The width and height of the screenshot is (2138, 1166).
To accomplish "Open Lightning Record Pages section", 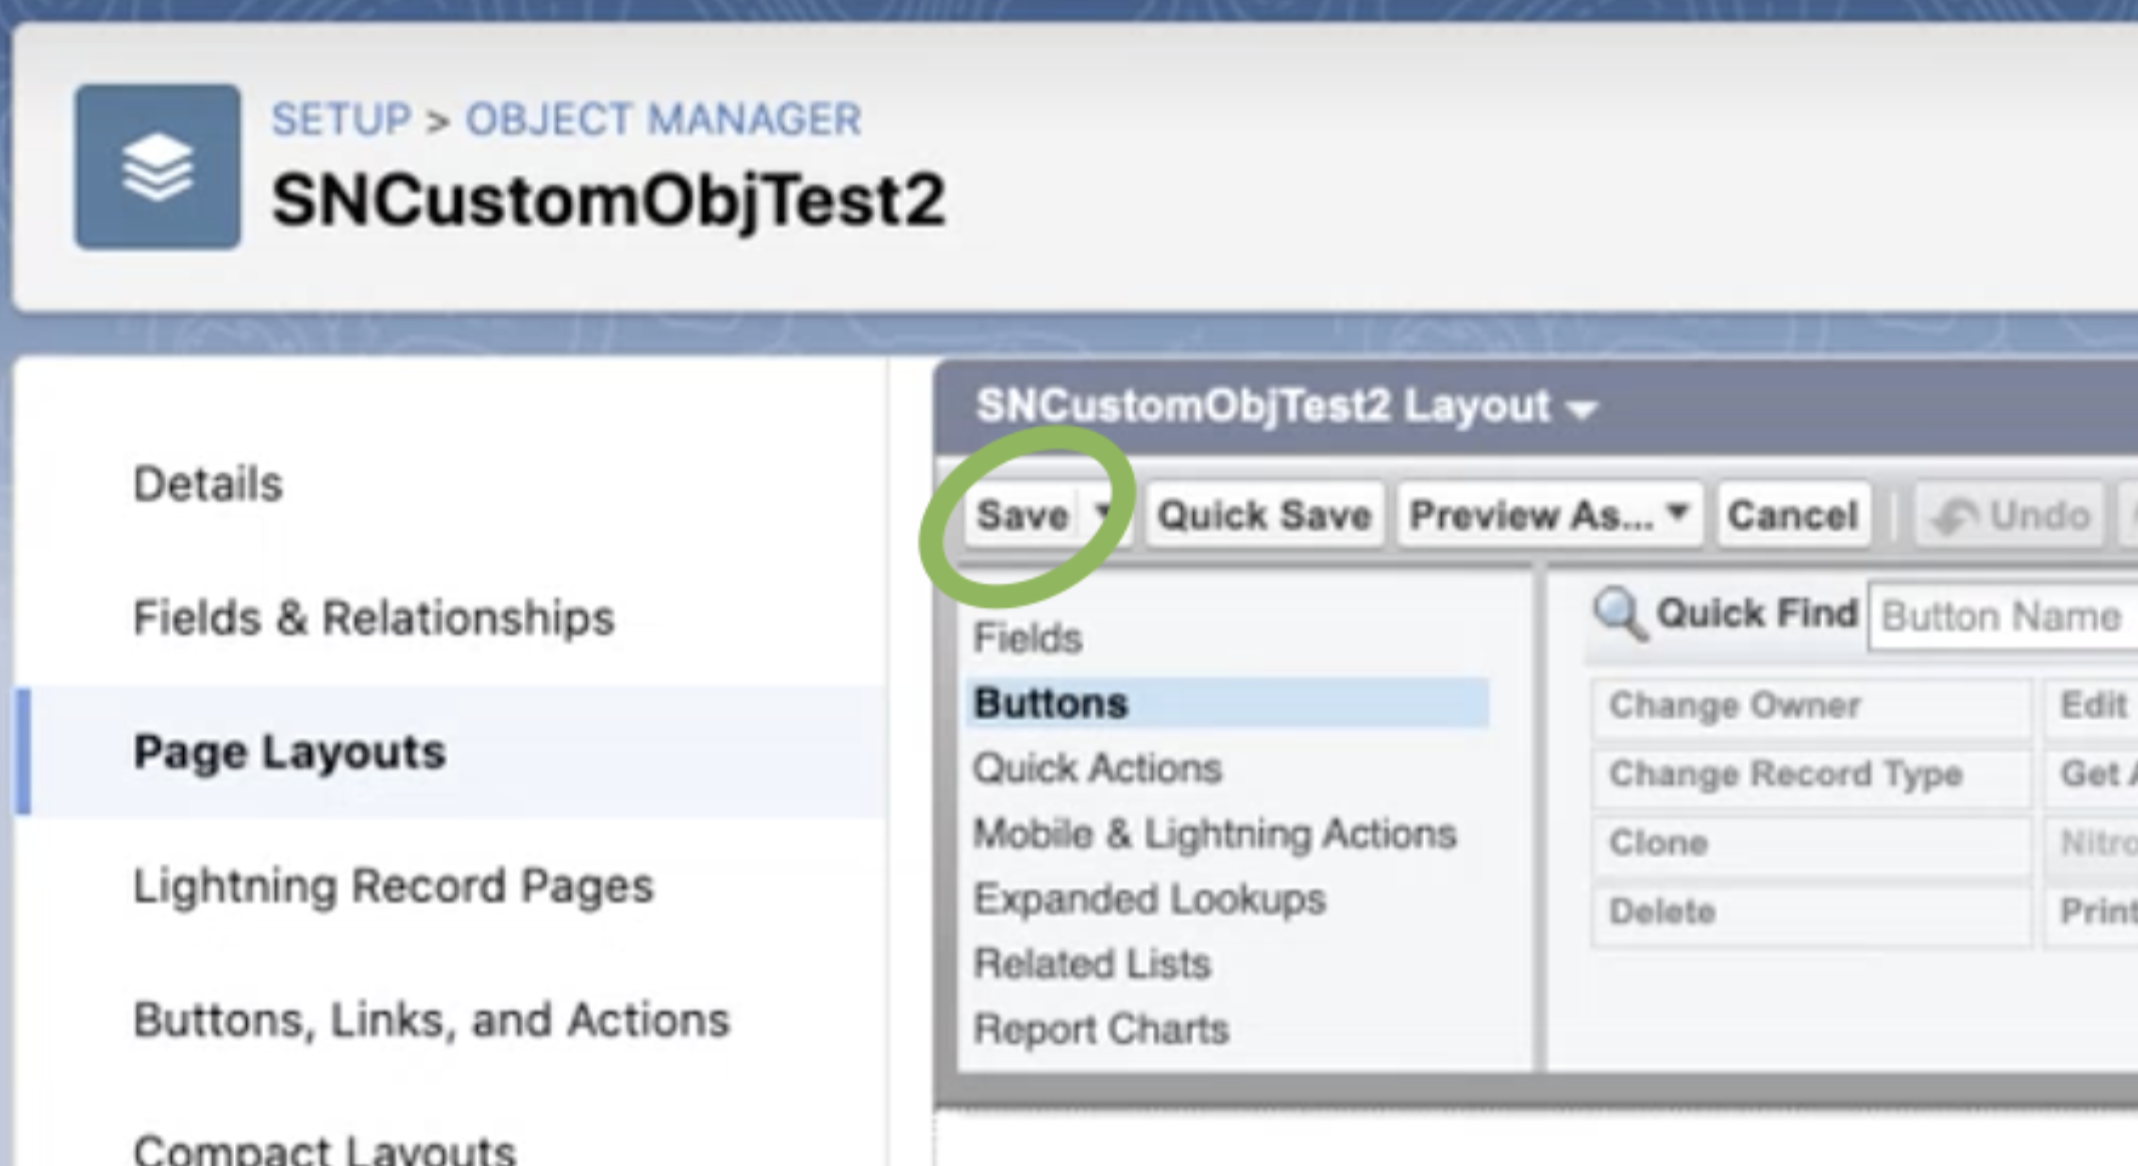I will [x=393, y=885].
